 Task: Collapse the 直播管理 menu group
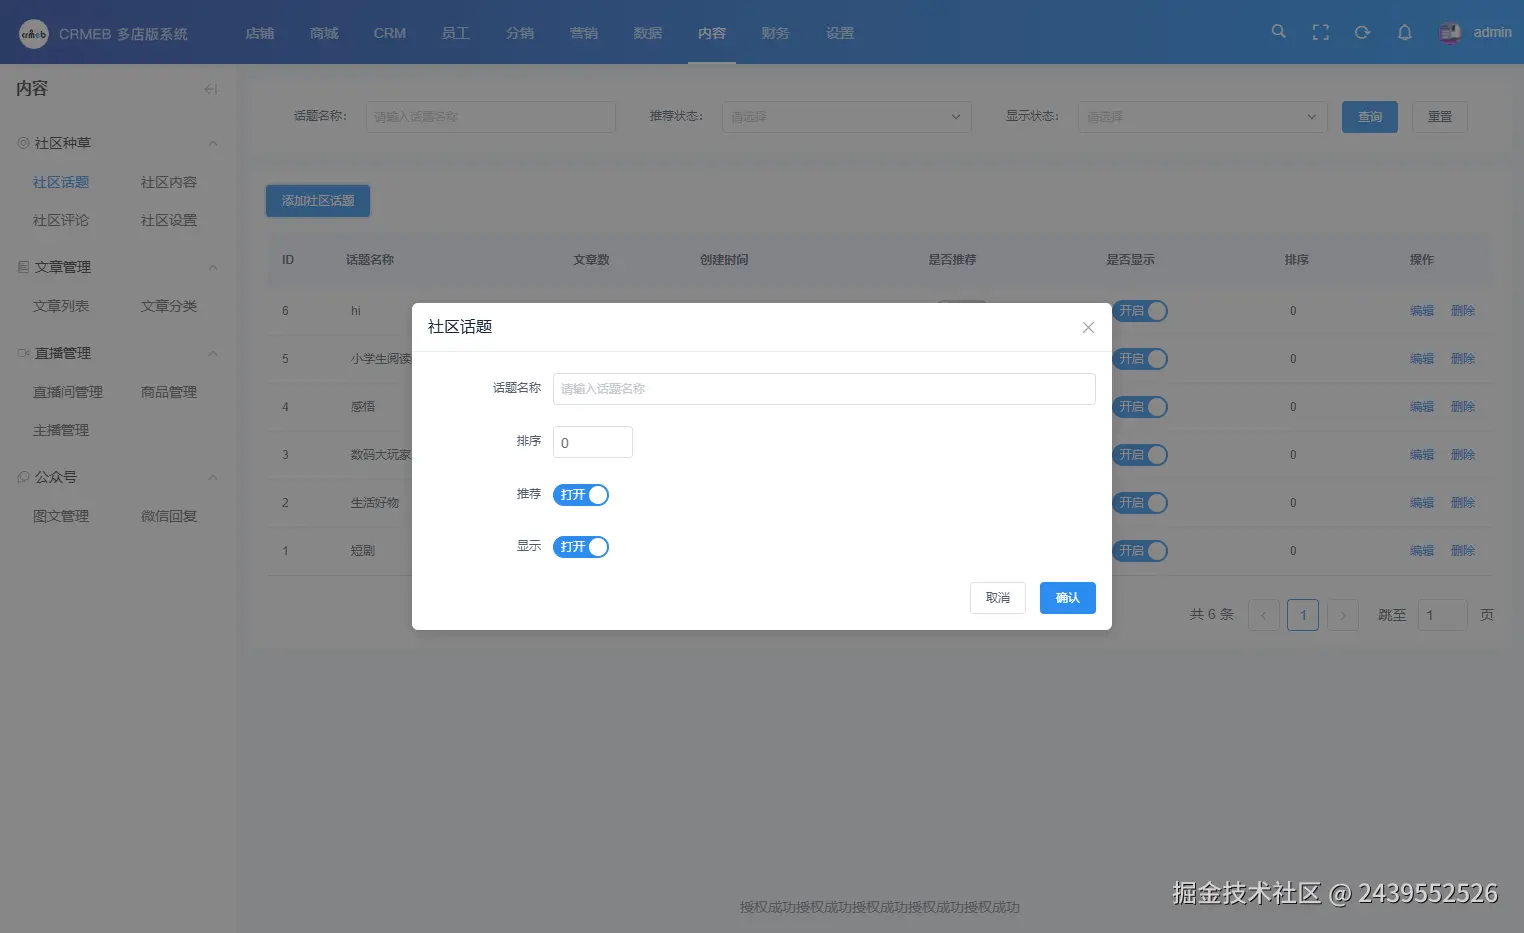(213, 353)
